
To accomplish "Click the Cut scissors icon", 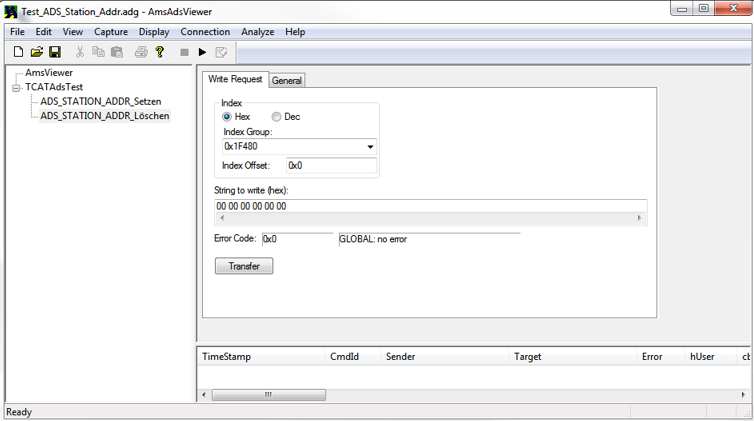I will pyautogui.click(x=80, y=52).
